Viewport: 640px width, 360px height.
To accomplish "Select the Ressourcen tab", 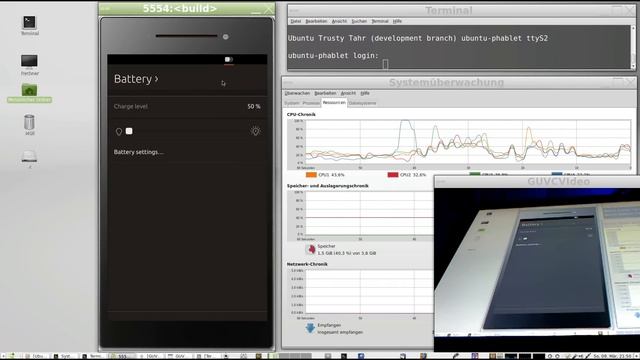I will (334, 103).
